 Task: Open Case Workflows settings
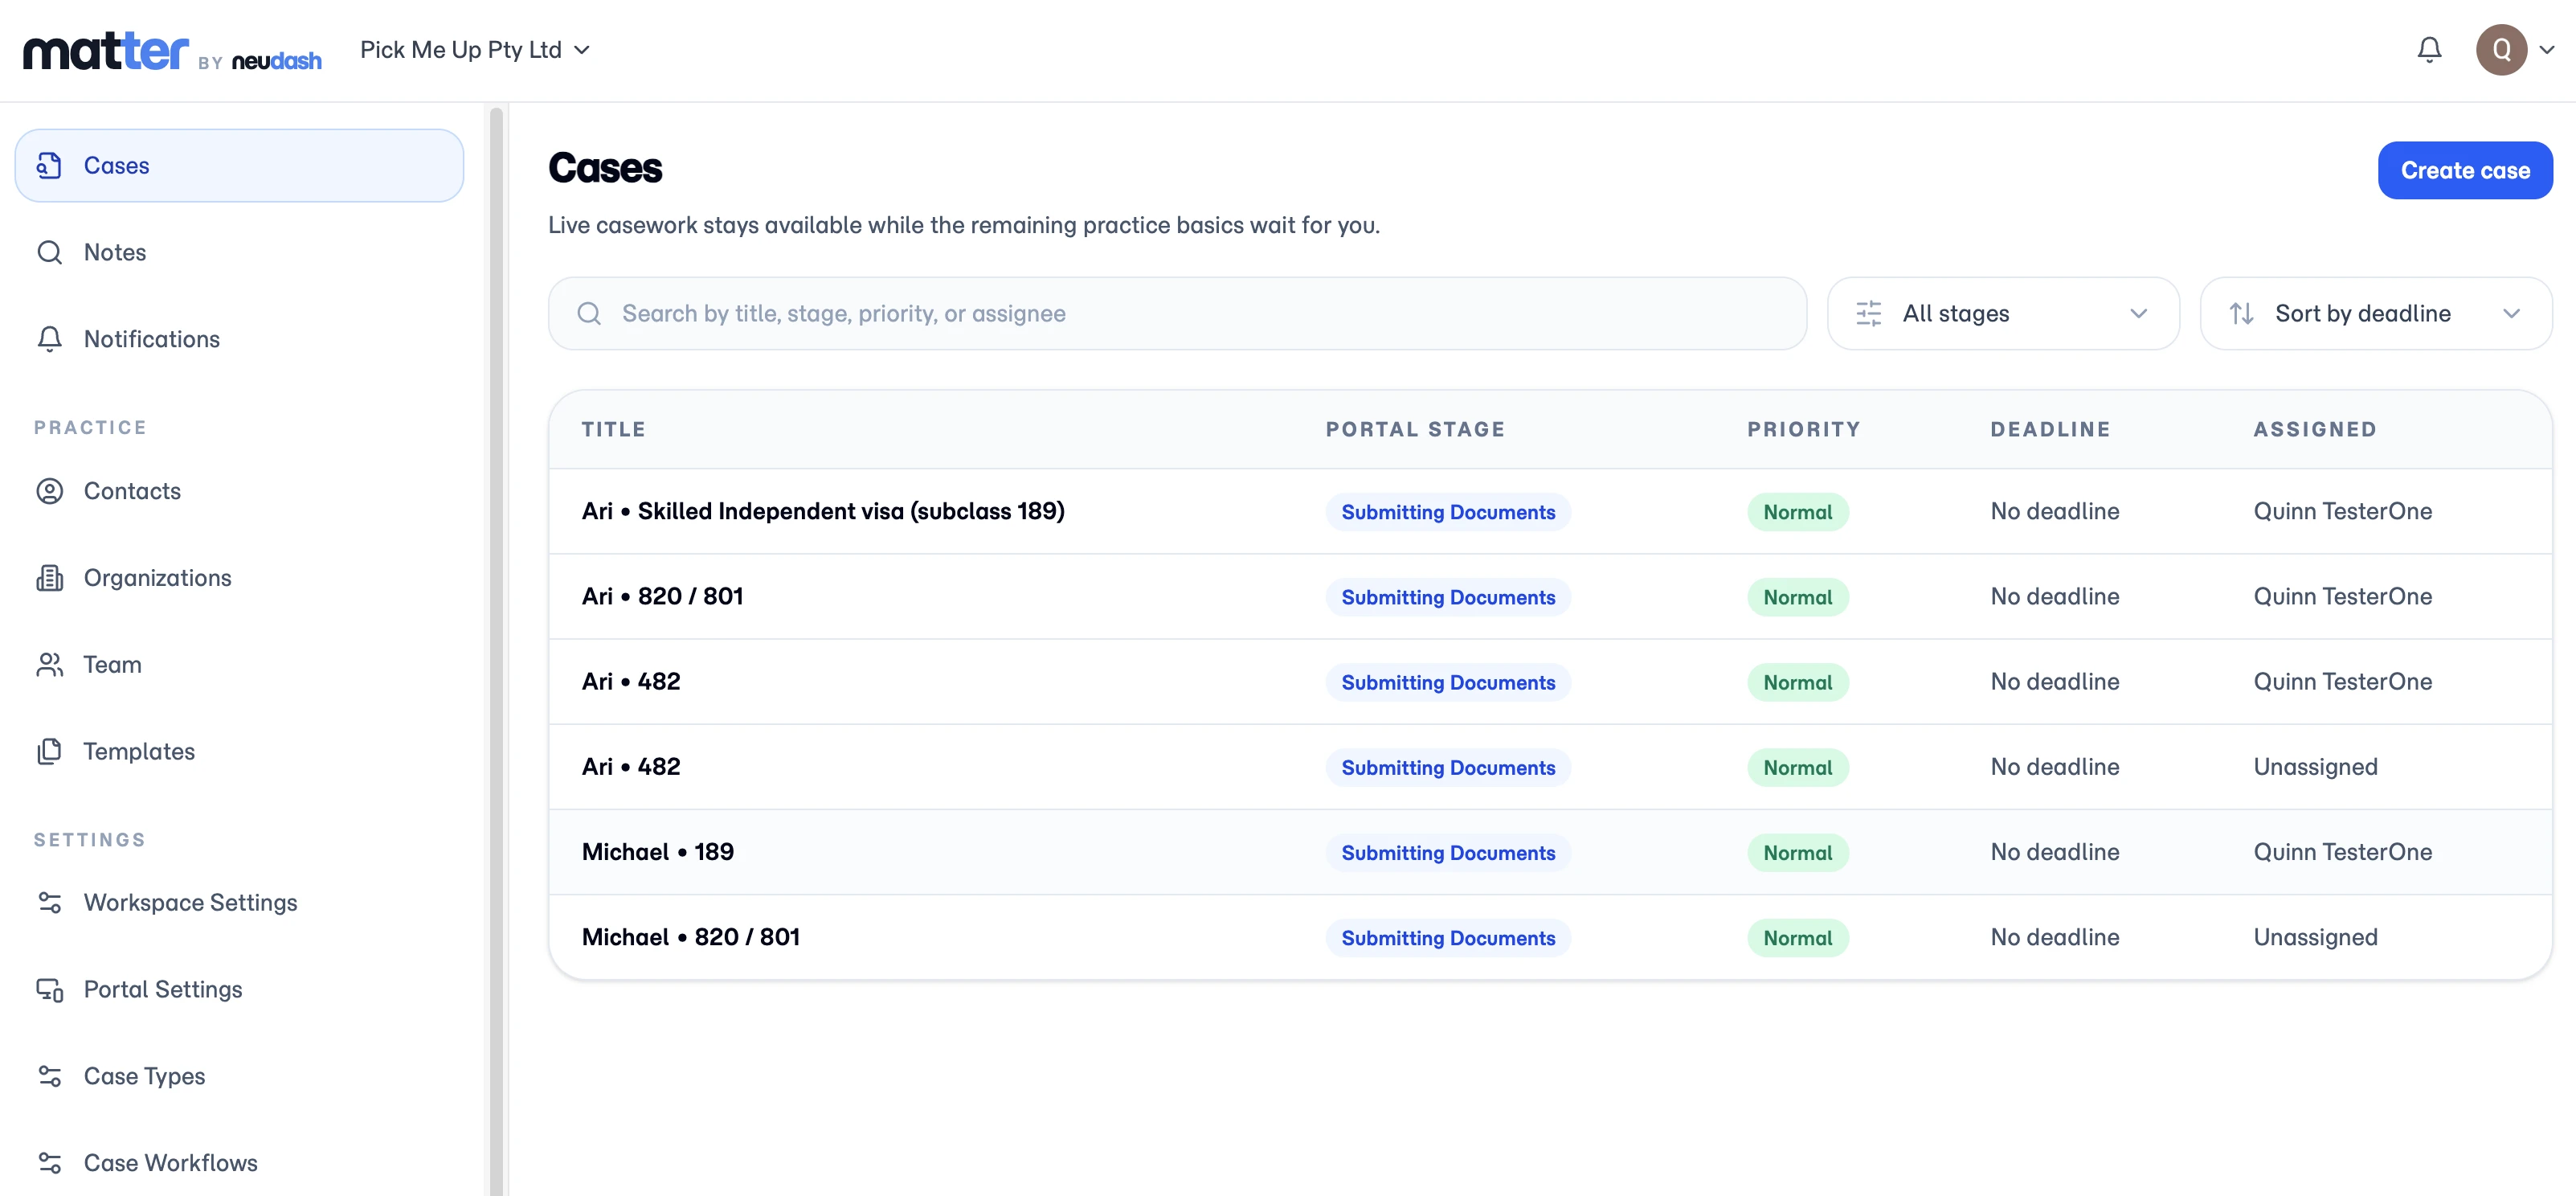(239, 1163)
